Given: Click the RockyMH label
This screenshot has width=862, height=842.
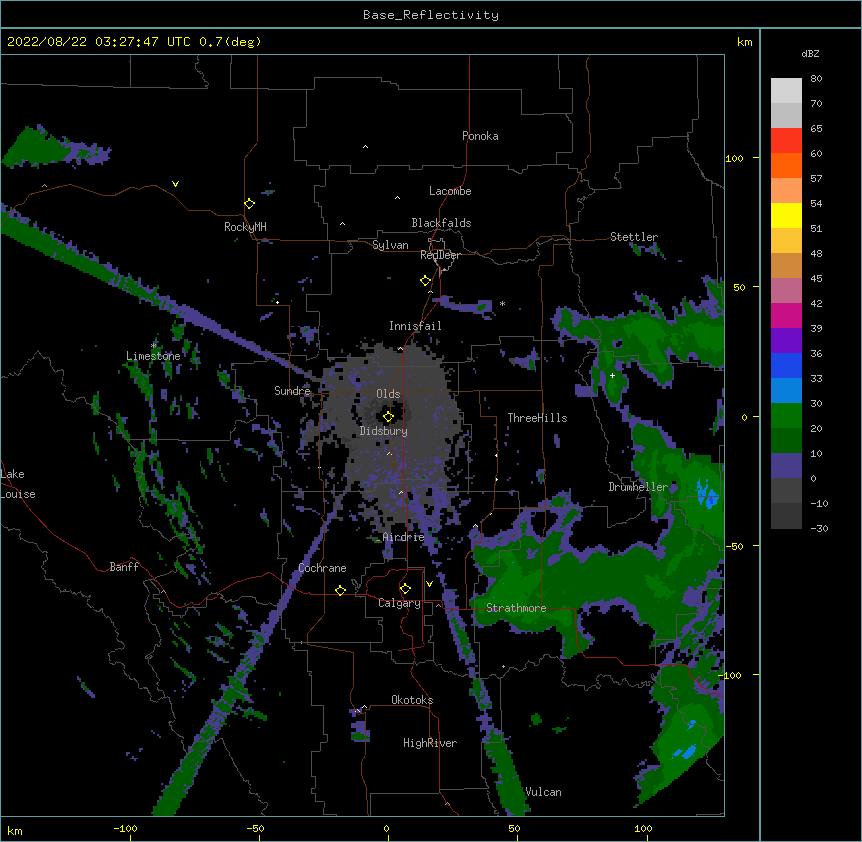Looking at the screenshot, I should (x=245, y=227).
